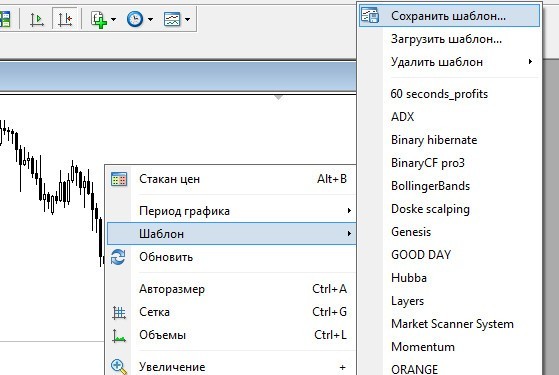Apply the BollingerBands template
The width and height of the screenshot is (559, 375).
click(x=430, y=186)
